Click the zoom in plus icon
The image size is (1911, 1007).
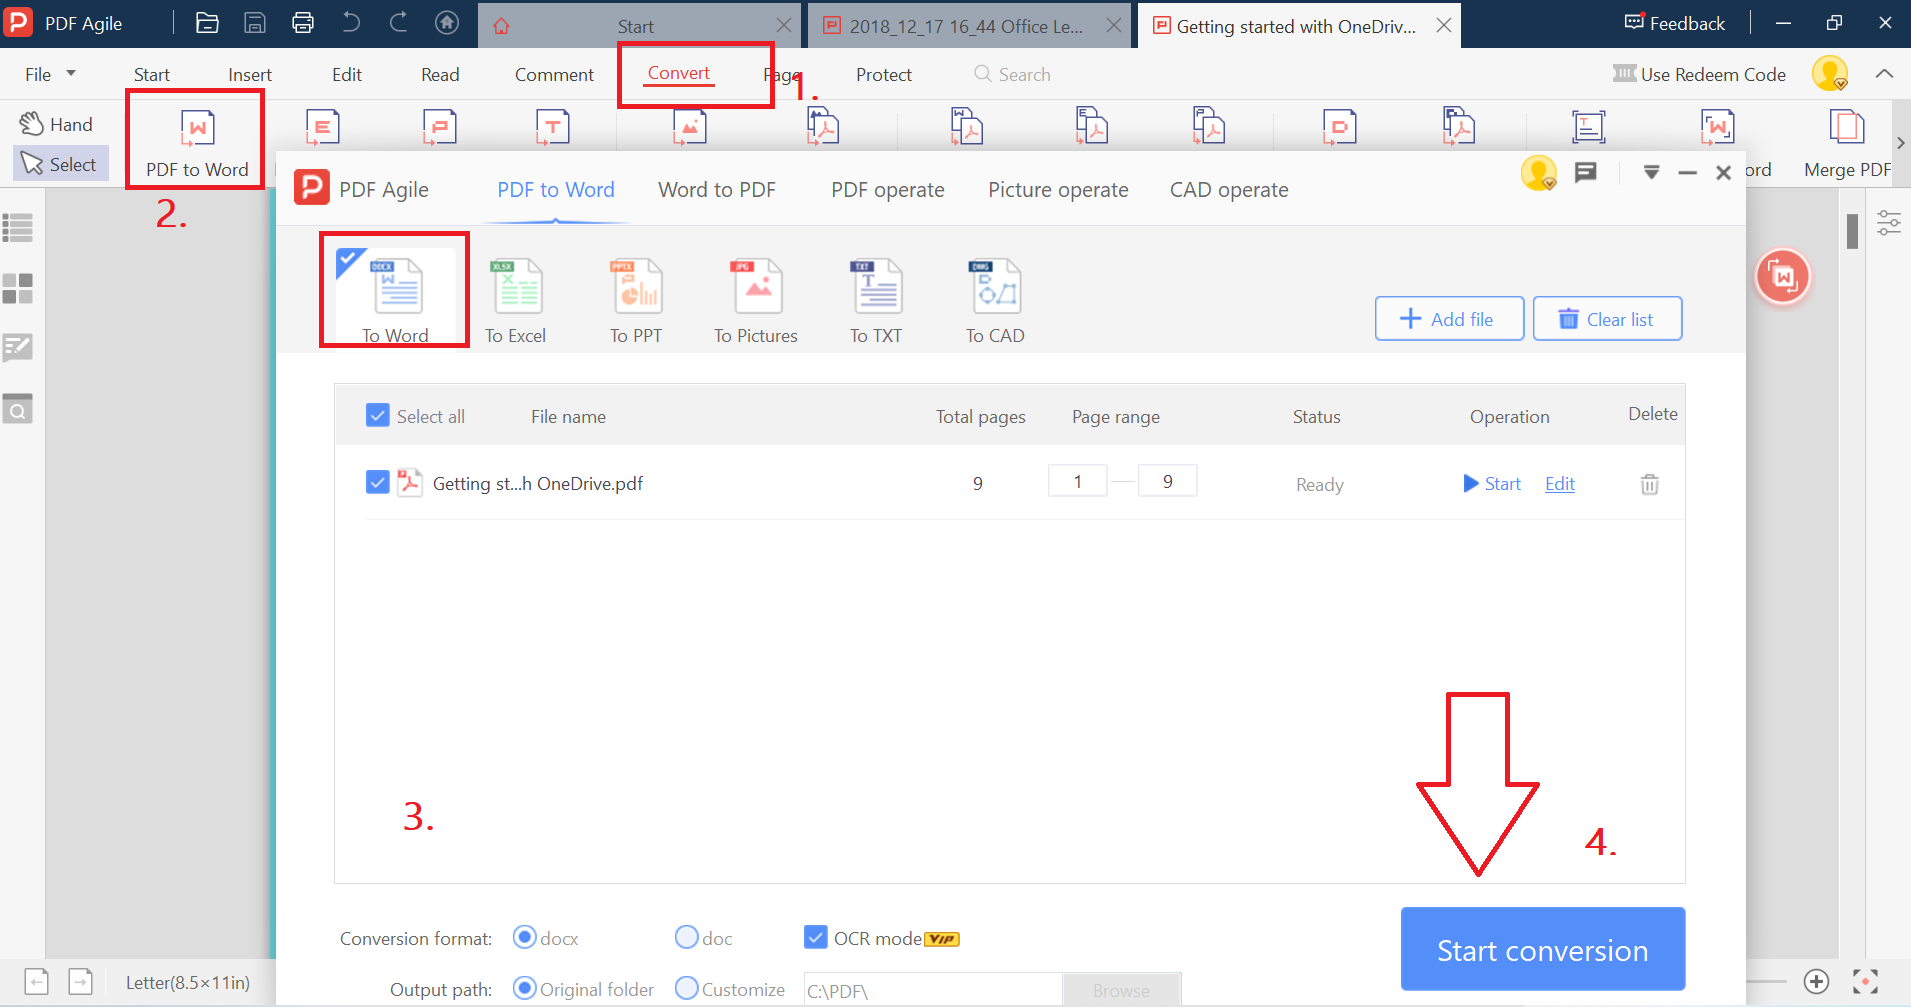point(1817,982)
